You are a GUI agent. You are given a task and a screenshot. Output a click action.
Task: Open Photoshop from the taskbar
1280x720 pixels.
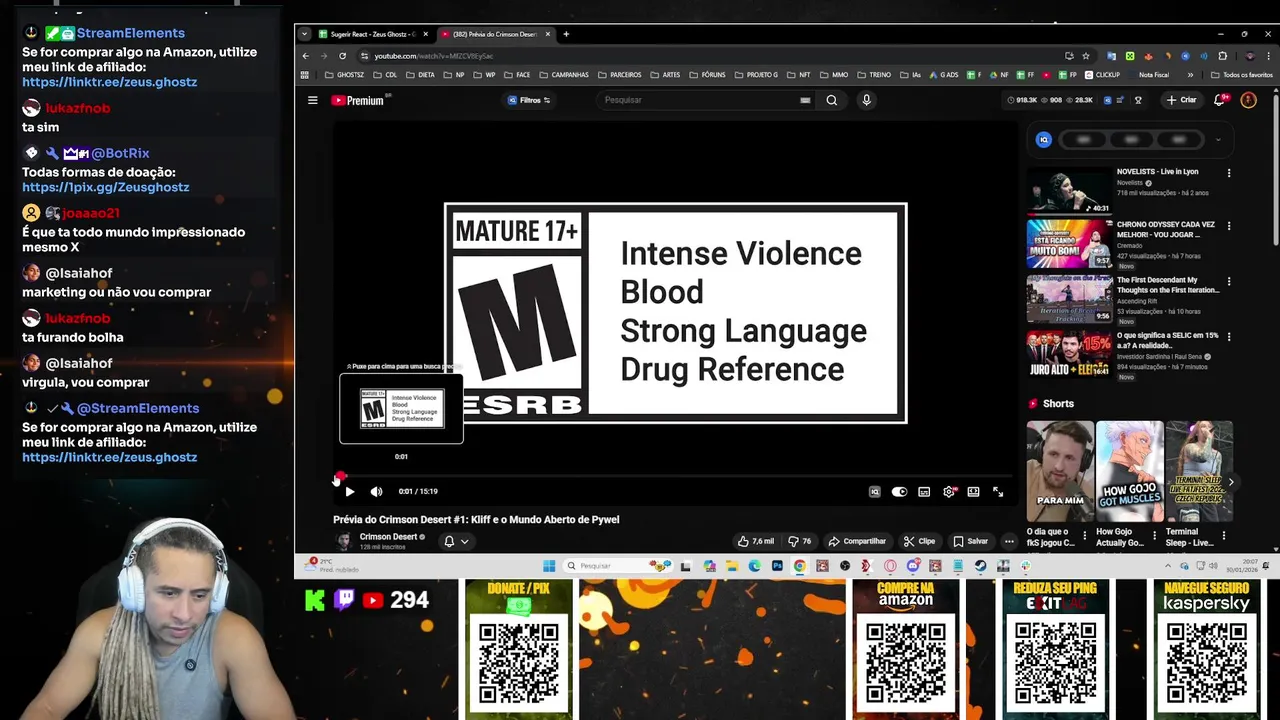777,566
